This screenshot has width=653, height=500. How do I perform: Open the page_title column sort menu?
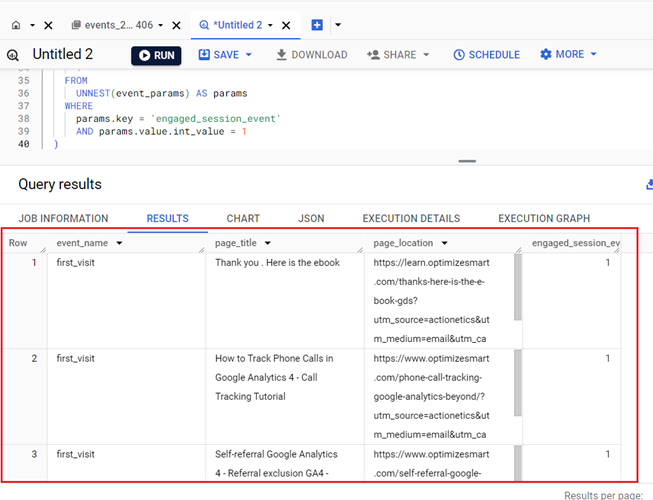tap(268, 243)
